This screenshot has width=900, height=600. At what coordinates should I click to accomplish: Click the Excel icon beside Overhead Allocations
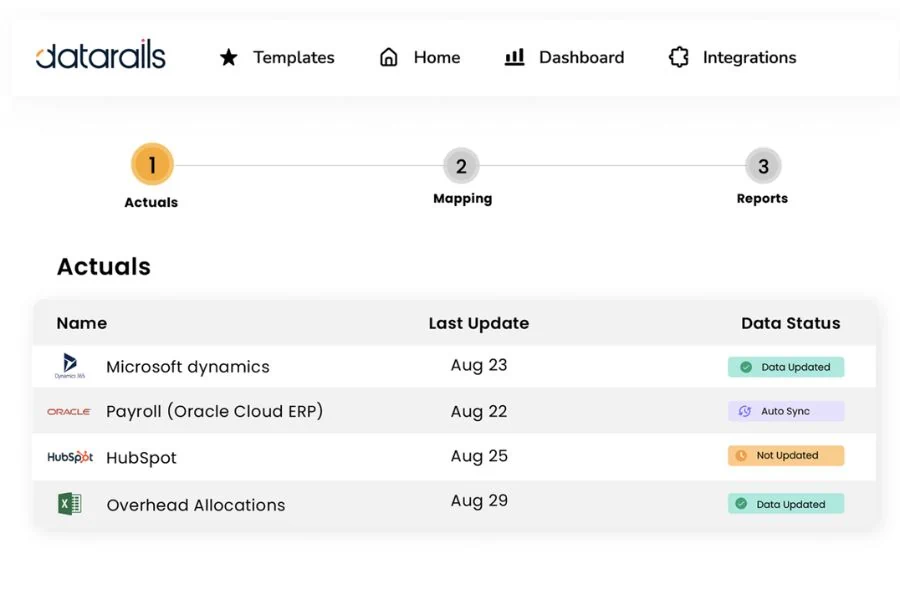[x=70, y=501]
